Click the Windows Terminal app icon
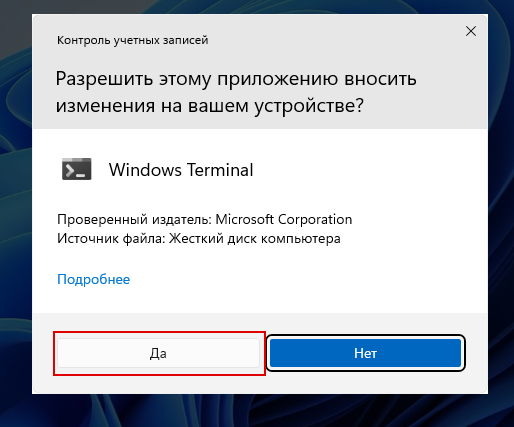514x427 pixels. coord(76,169)
